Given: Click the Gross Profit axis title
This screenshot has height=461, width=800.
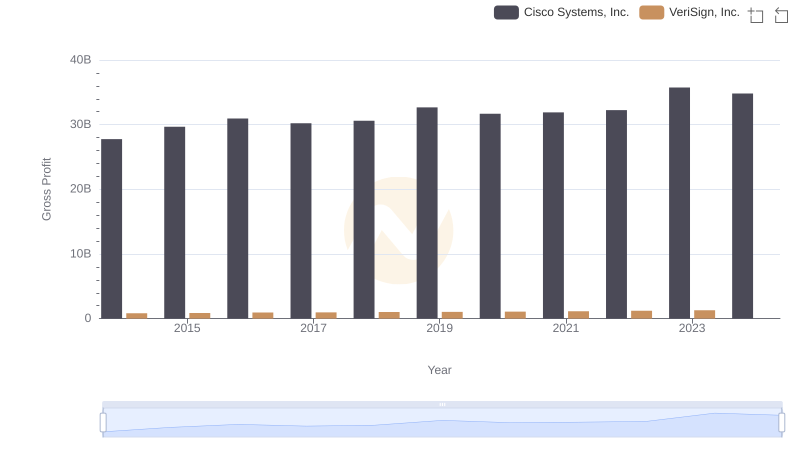Looking at the screenshot, I should 46,189.
